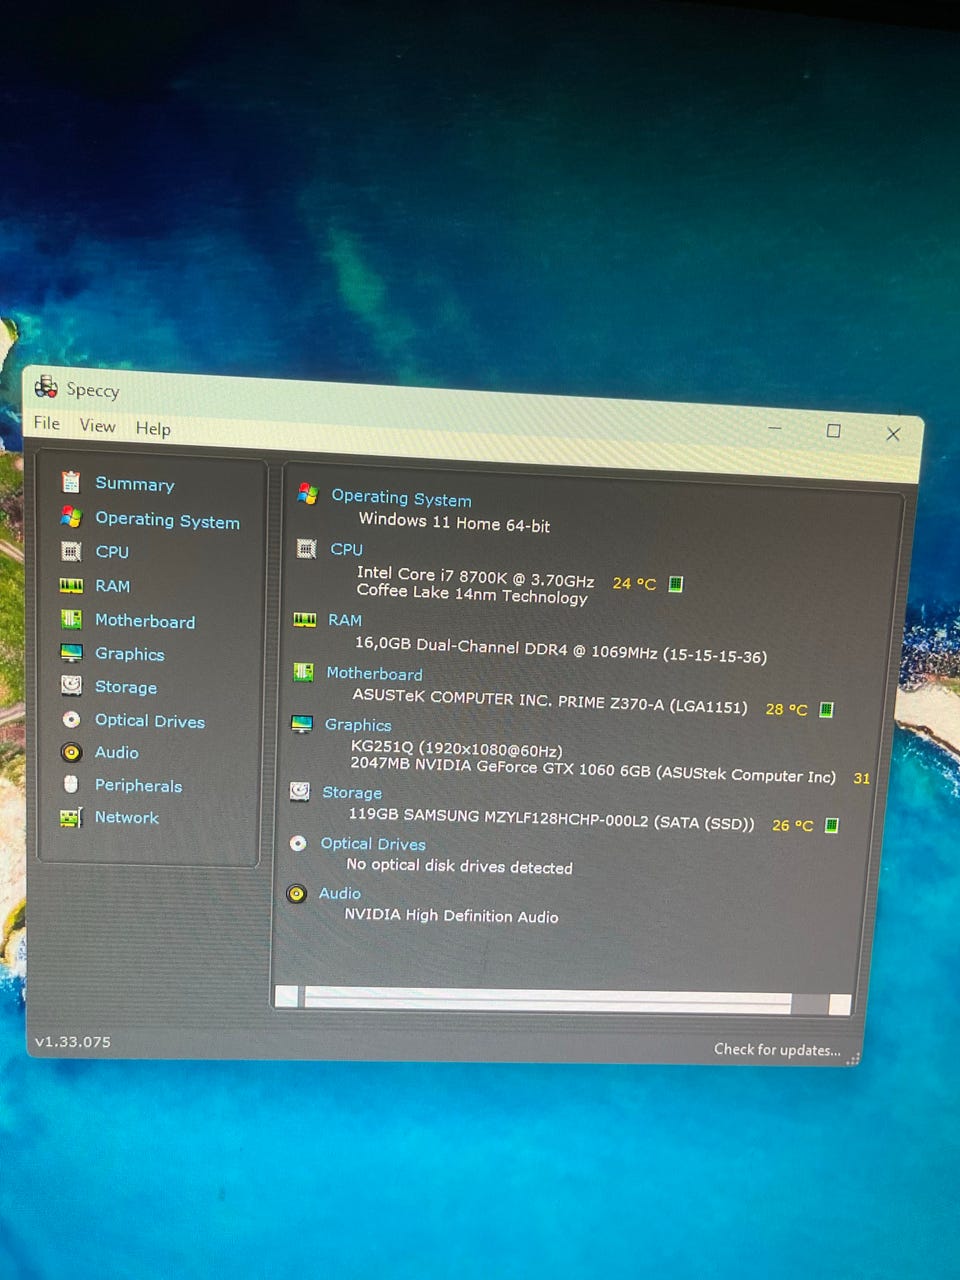The height and width of the screenshot is (1280, 960).
Task: Click the CPU temperature indicator icon
Action: 676,584
